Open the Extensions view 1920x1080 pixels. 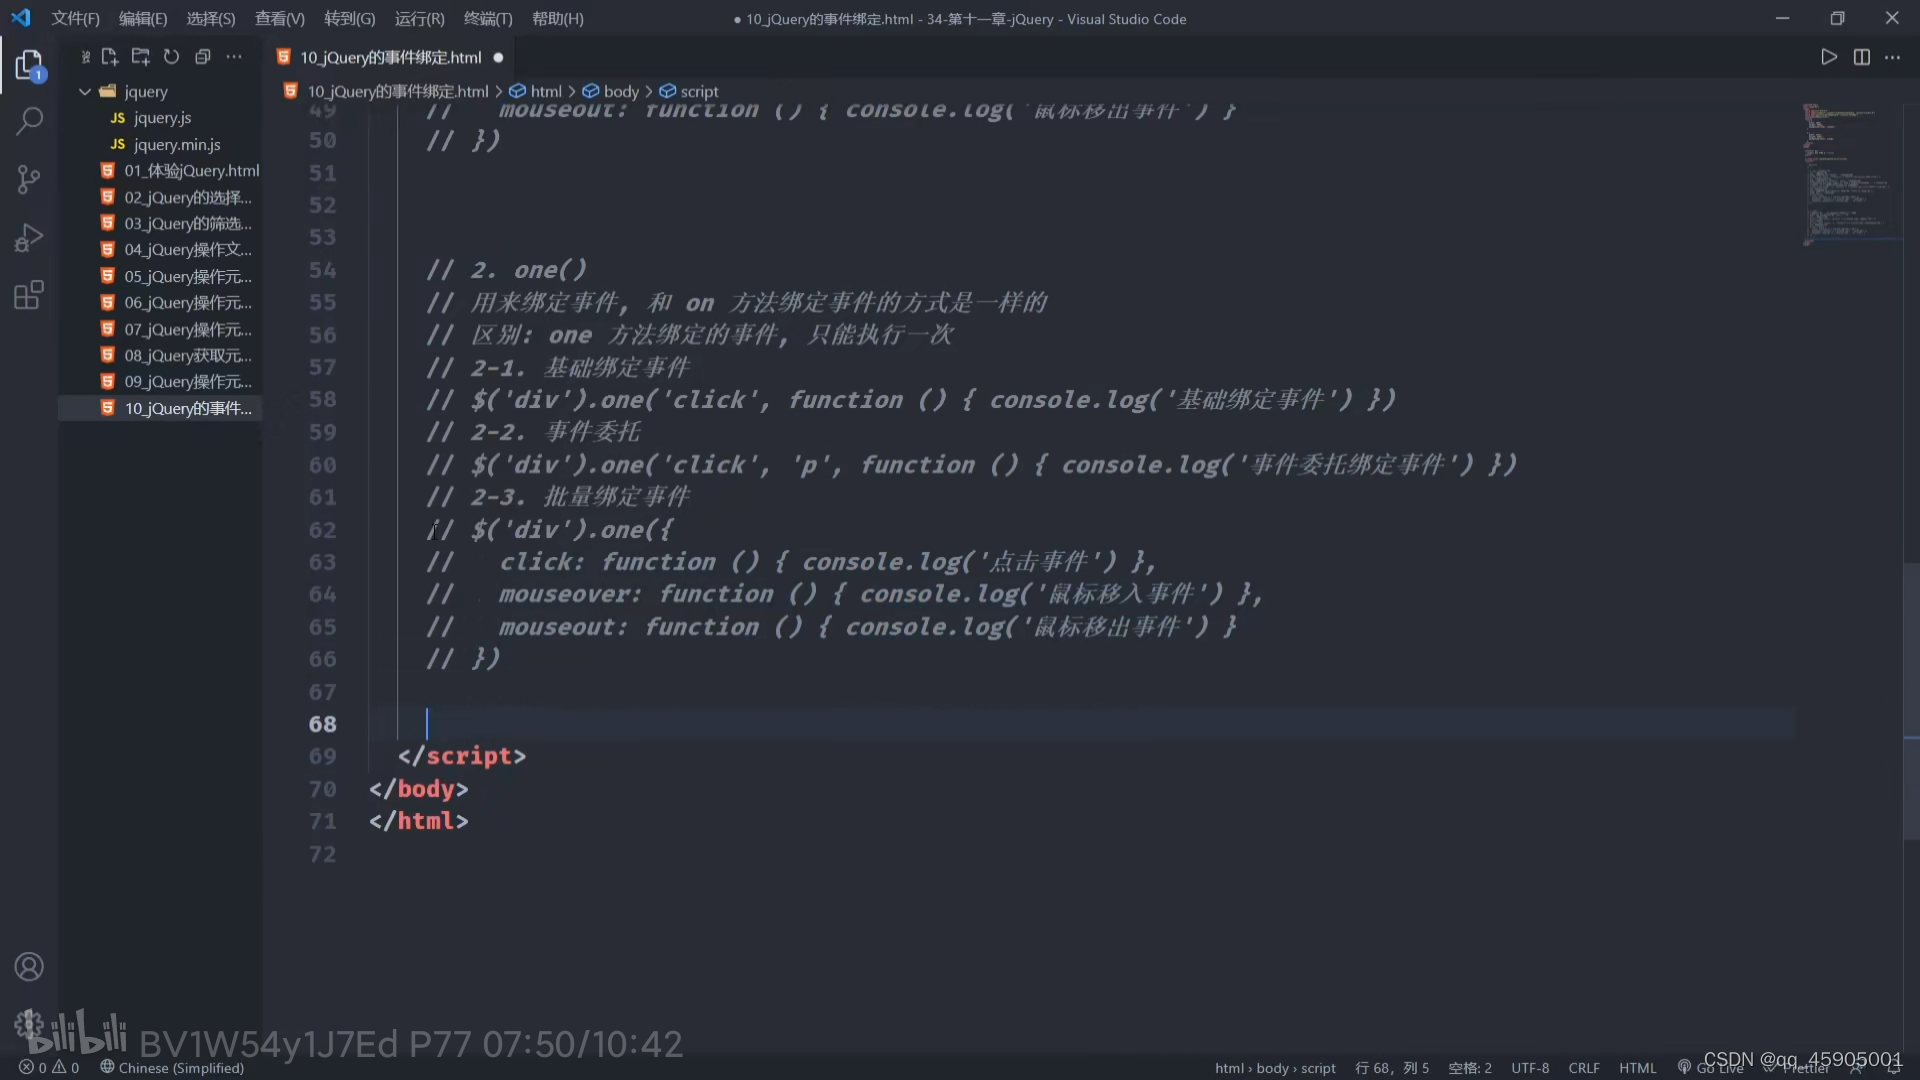29,296
